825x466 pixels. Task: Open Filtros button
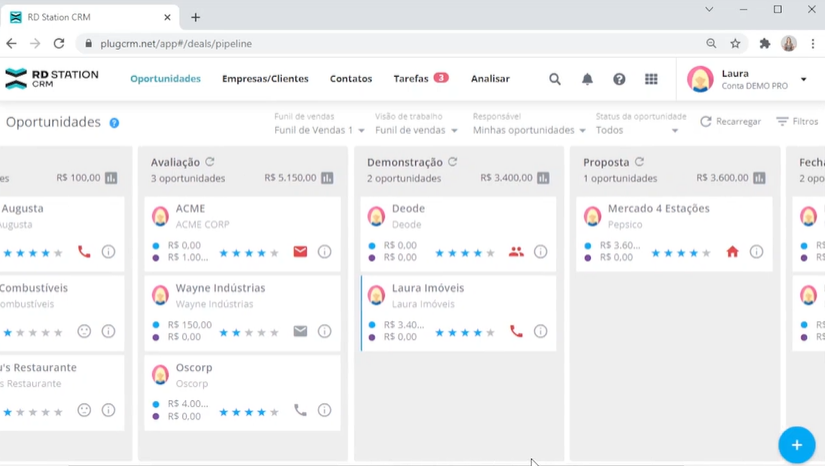pyautogui.click(x=797, y=121)
